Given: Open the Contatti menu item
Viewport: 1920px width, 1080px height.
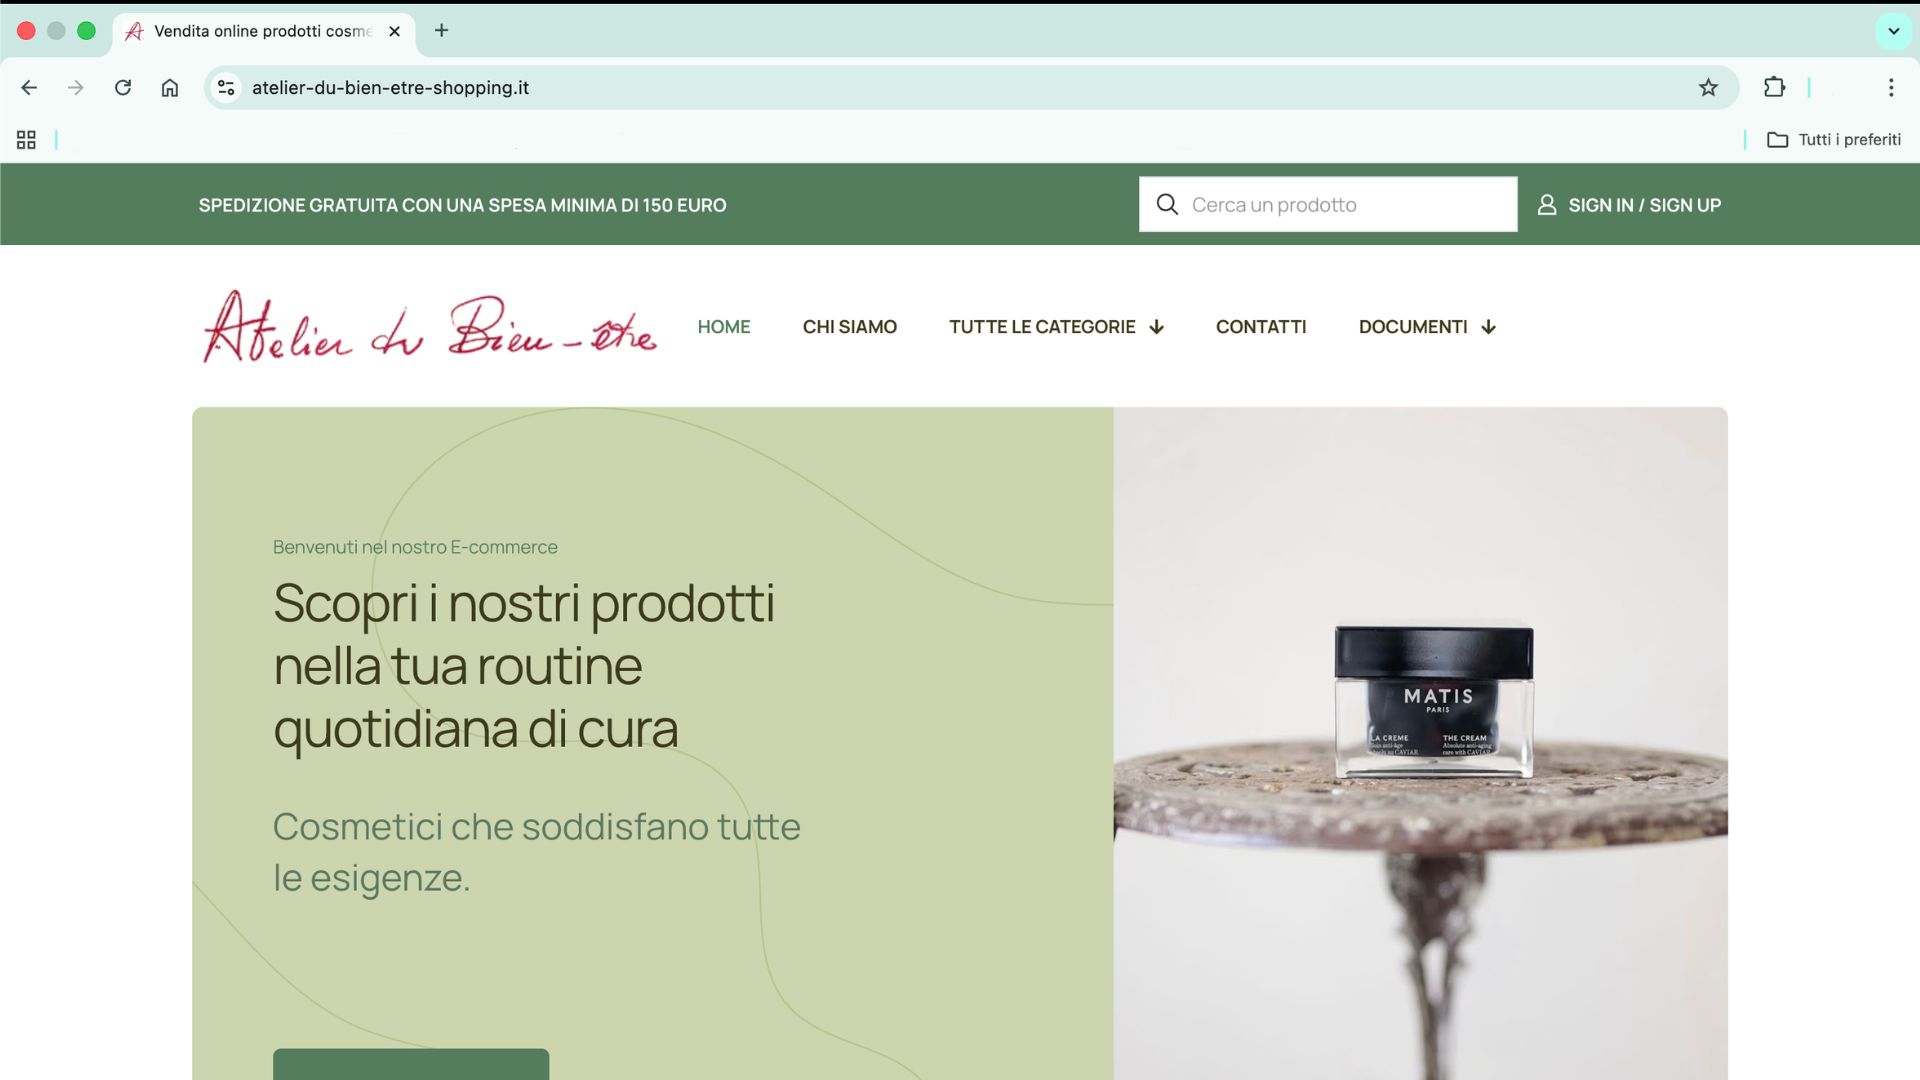Looking at the screenshot, I should pos(1261,327).
